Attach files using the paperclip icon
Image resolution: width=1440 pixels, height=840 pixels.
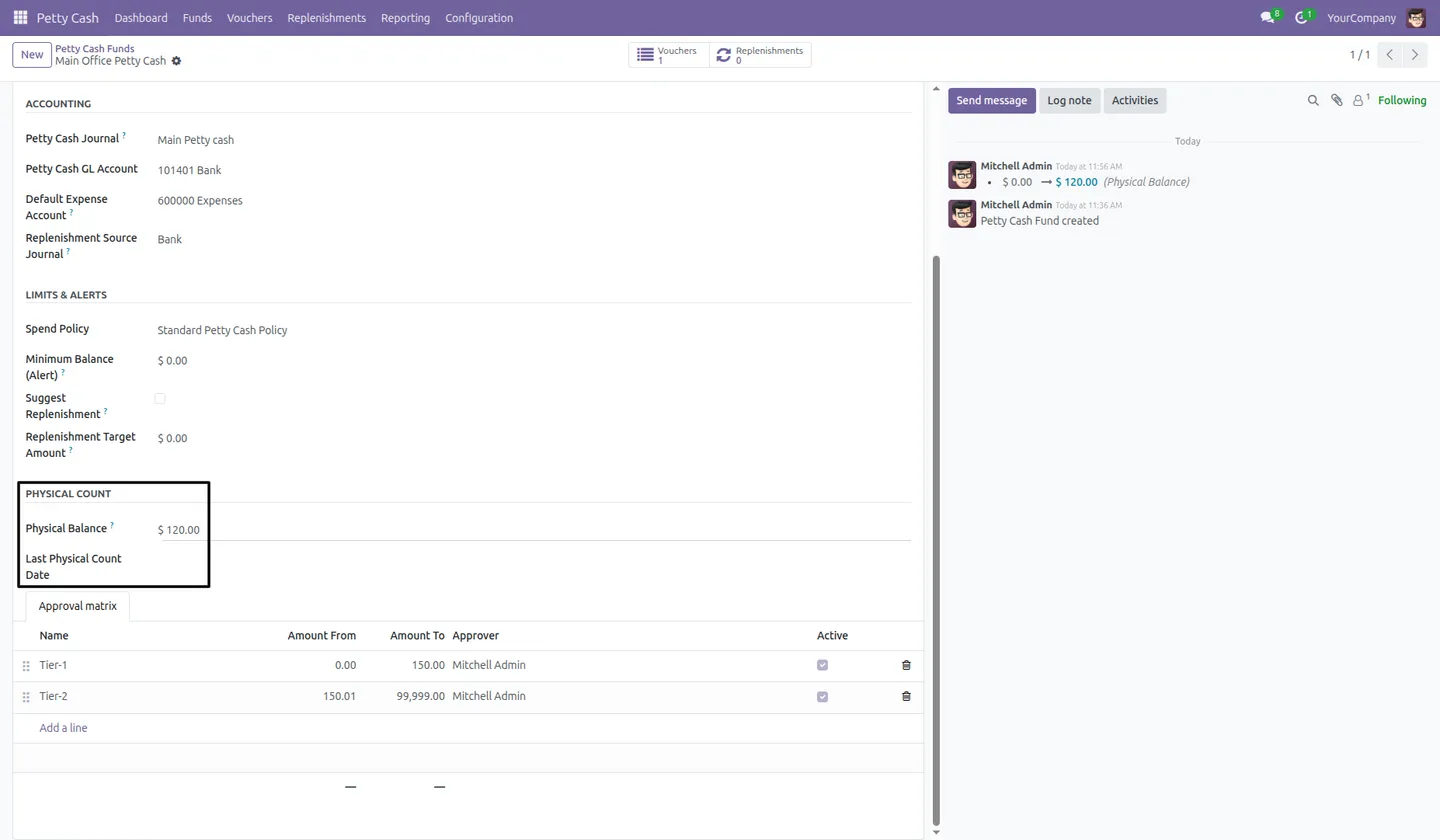(x=1336, y=100)
